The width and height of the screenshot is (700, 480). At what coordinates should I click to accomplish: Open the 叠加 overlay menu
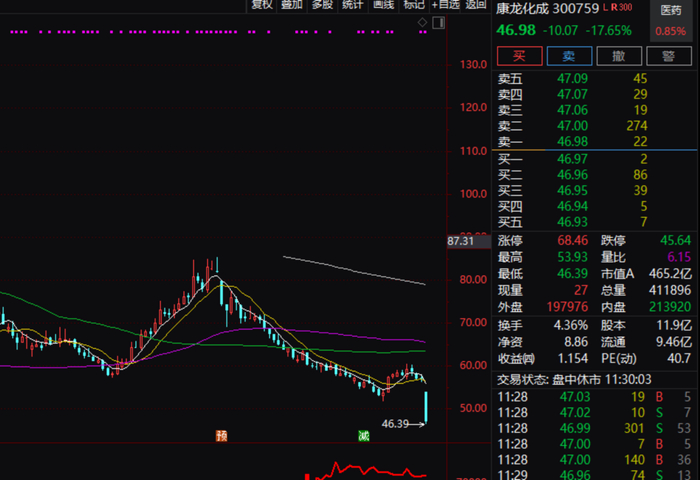click(292, 5)
